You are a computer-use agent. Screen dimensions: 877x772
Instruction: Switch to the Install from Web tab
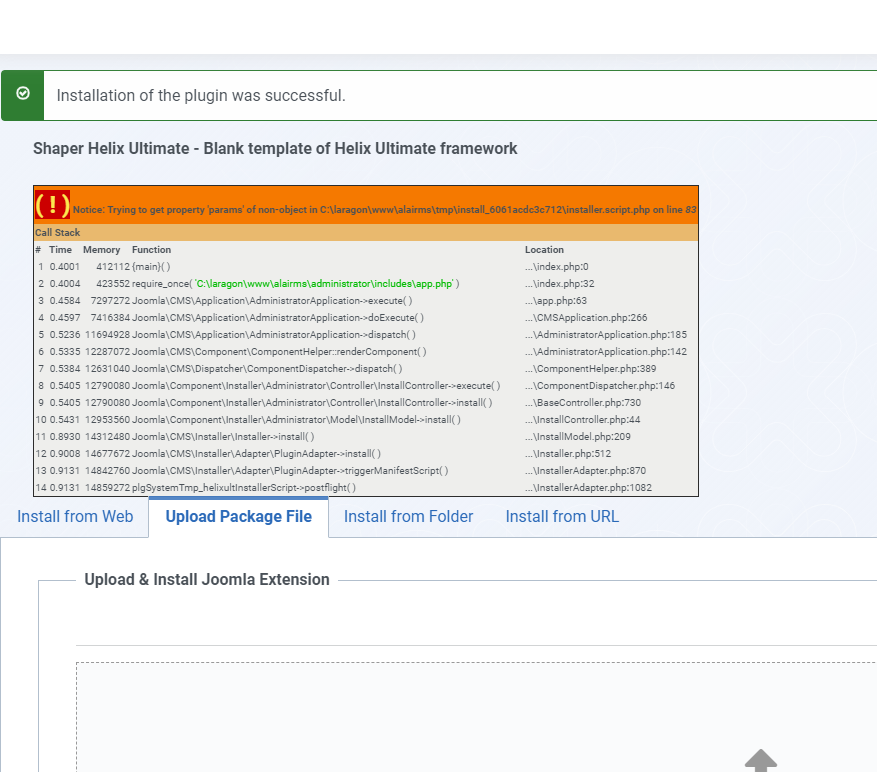pyautogui.click(x=73, y=516)
